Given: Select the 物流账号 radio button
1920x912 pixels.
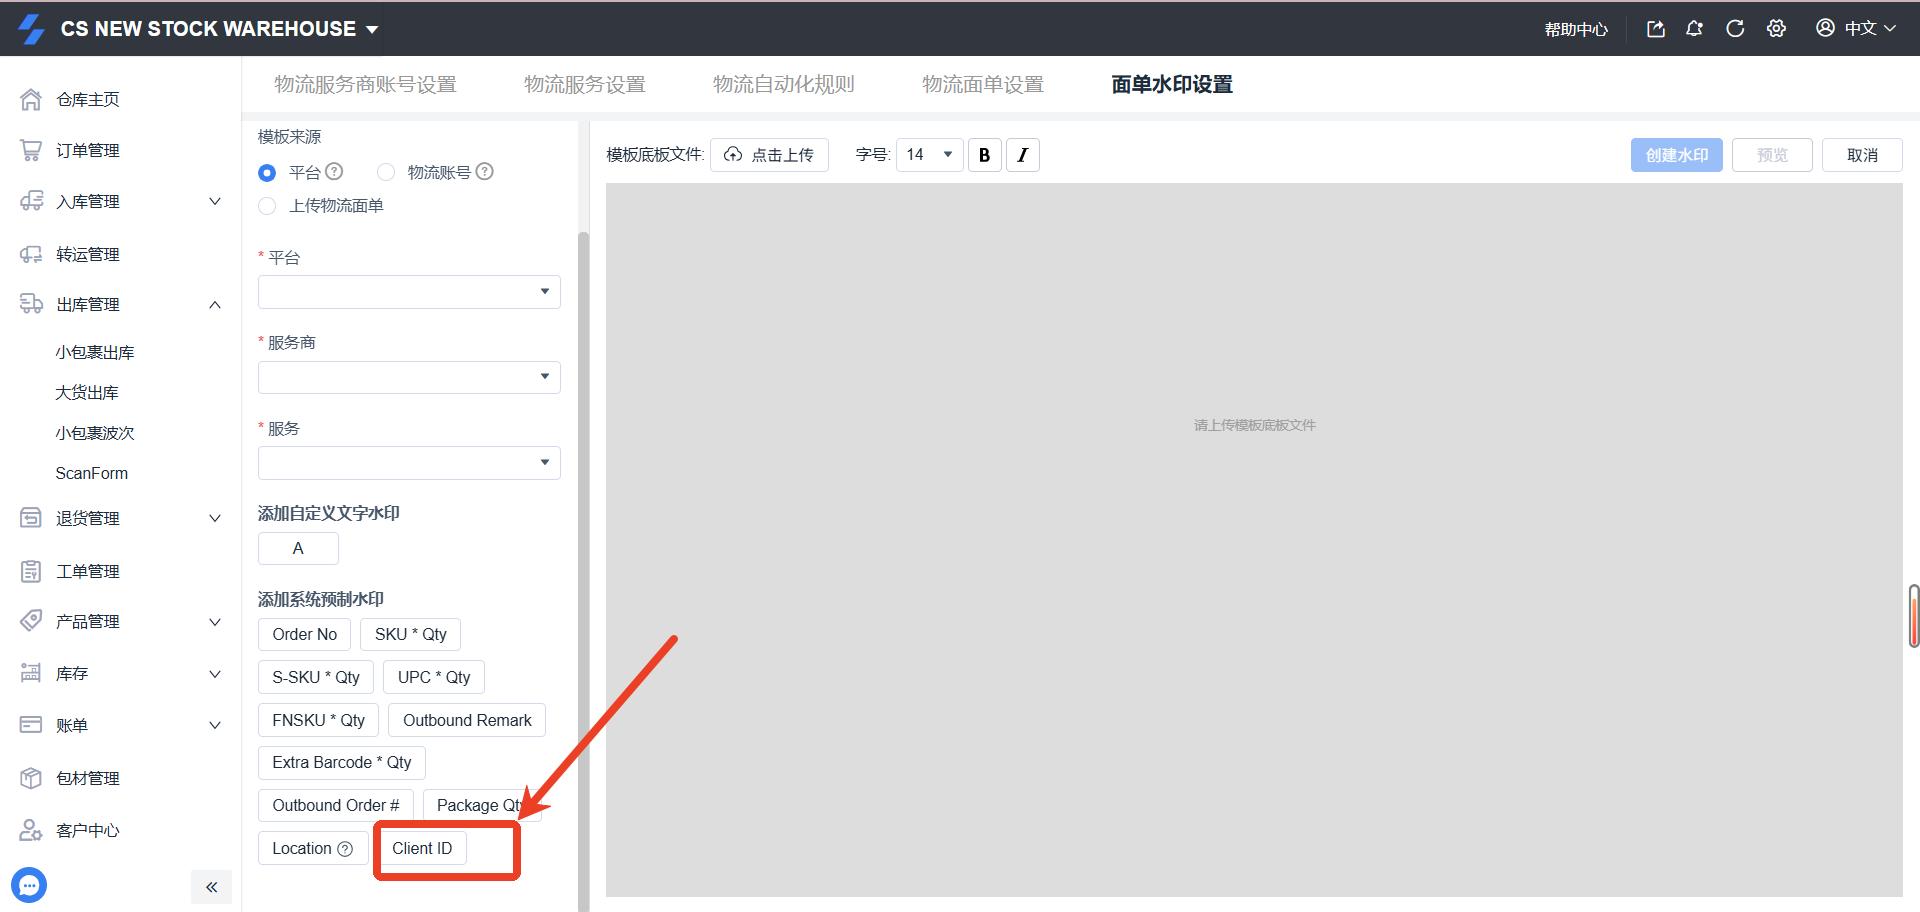Looking at the screenshot, I should pos(386,173).
